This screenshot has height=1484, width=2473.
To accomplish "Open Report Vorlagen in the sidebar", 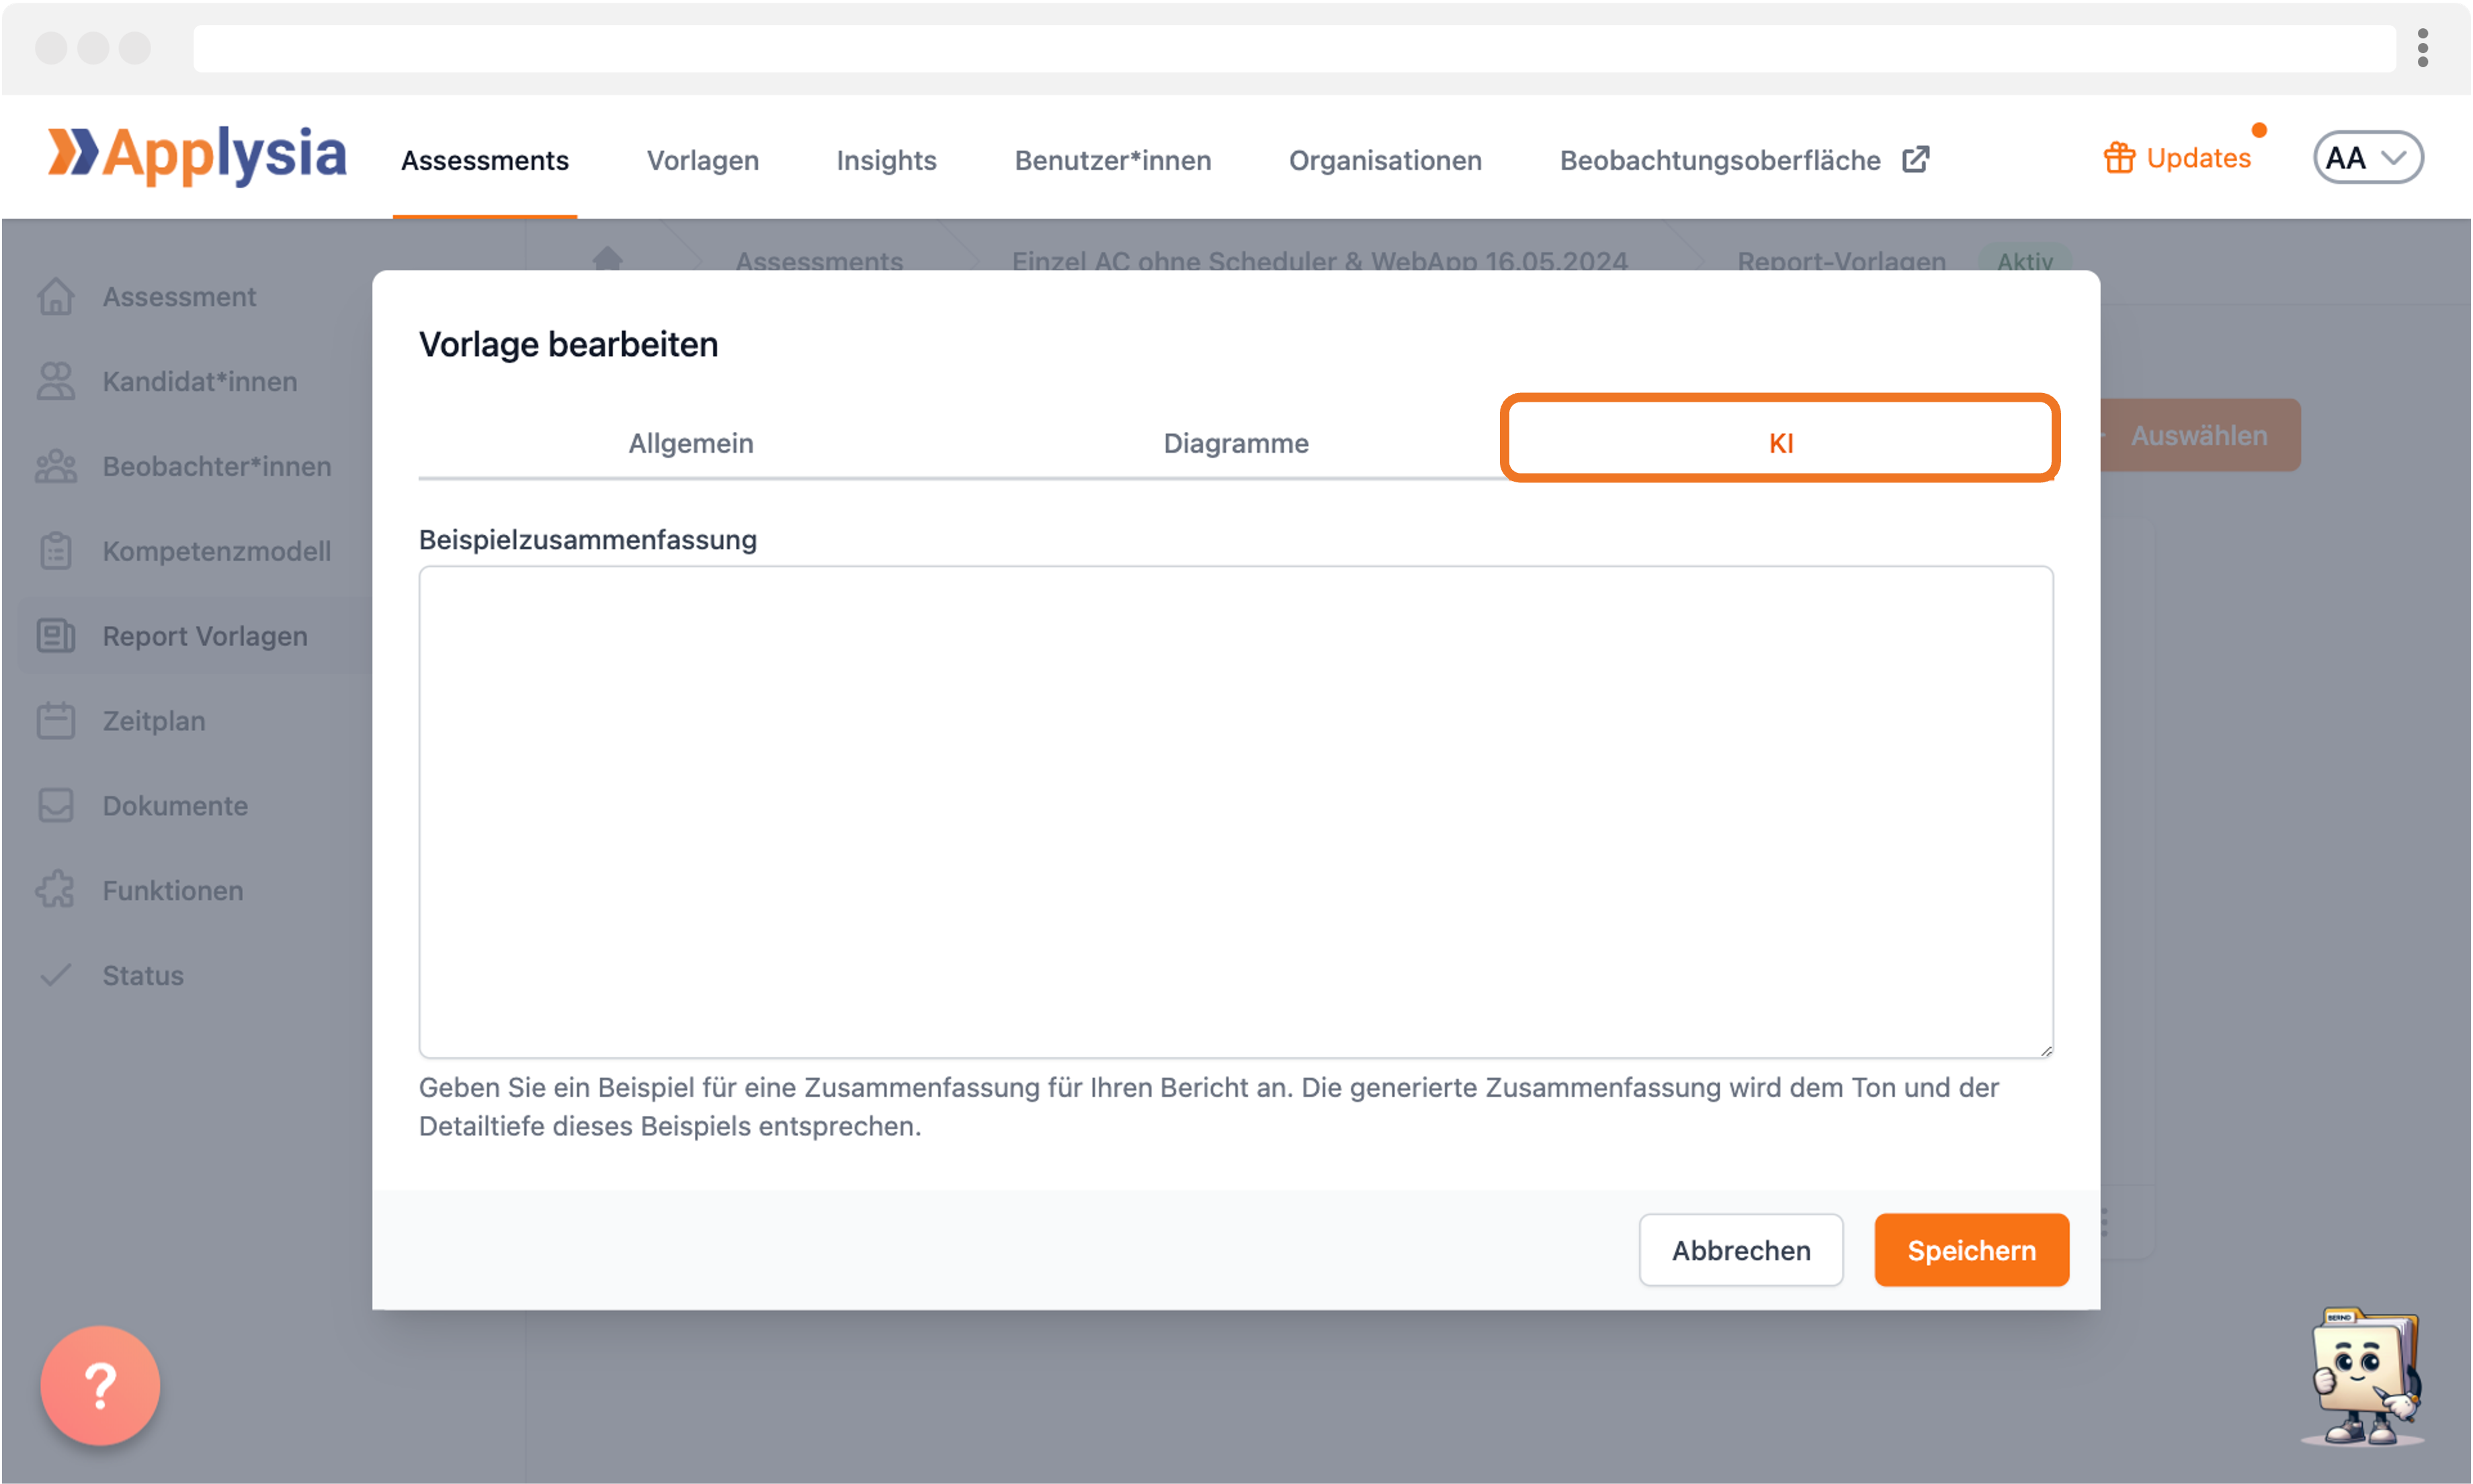I will (205, 636).
